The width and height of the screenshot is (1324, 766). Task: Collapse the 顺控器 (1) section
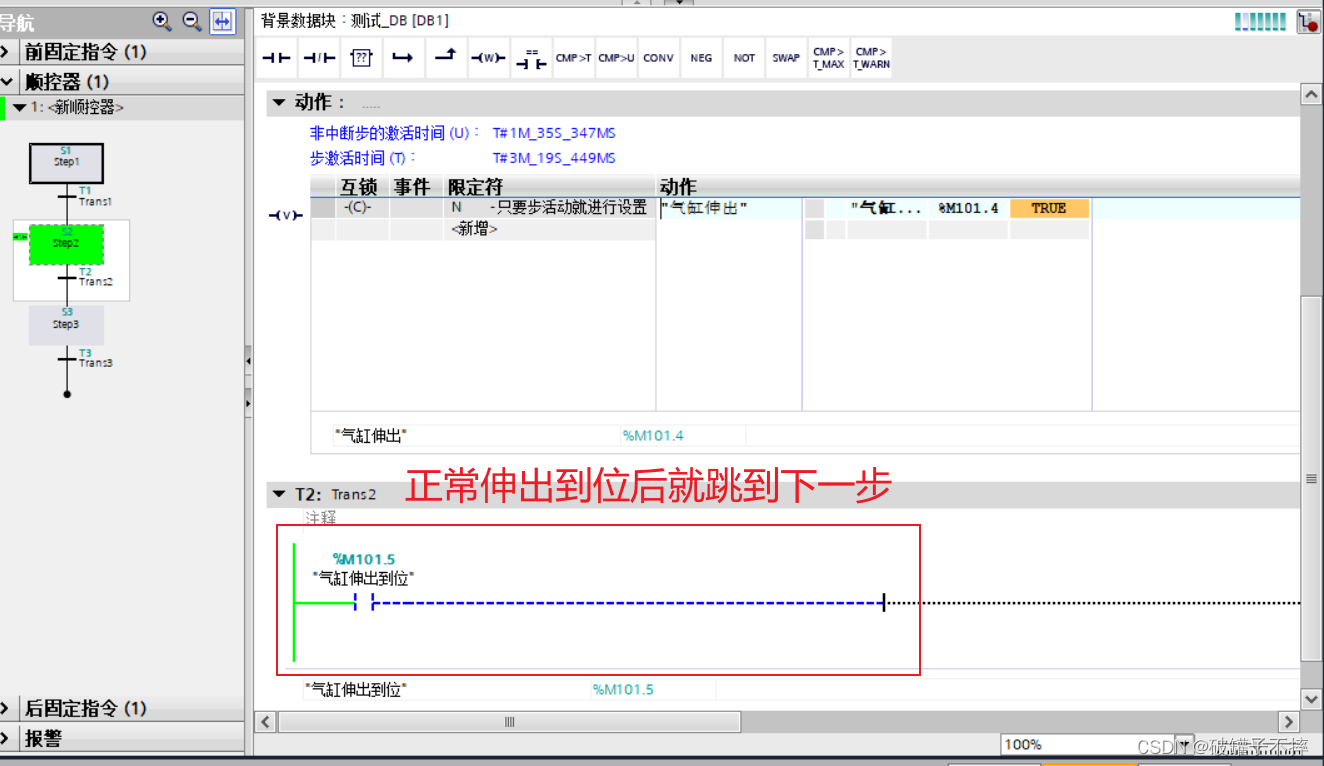pos(6,81)
